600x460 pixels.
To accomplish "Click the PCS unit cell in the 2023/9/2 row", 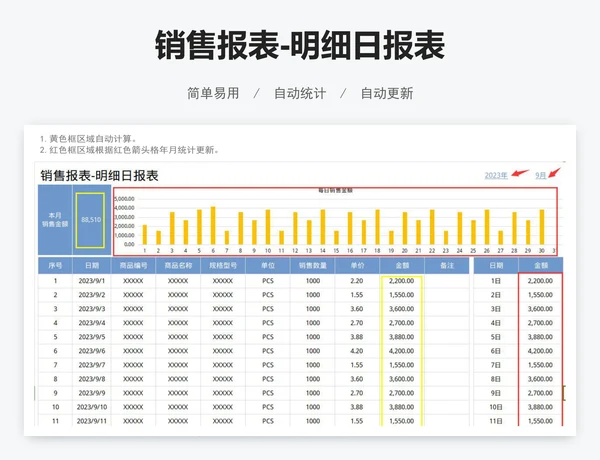I will click(x=267, y=295).
